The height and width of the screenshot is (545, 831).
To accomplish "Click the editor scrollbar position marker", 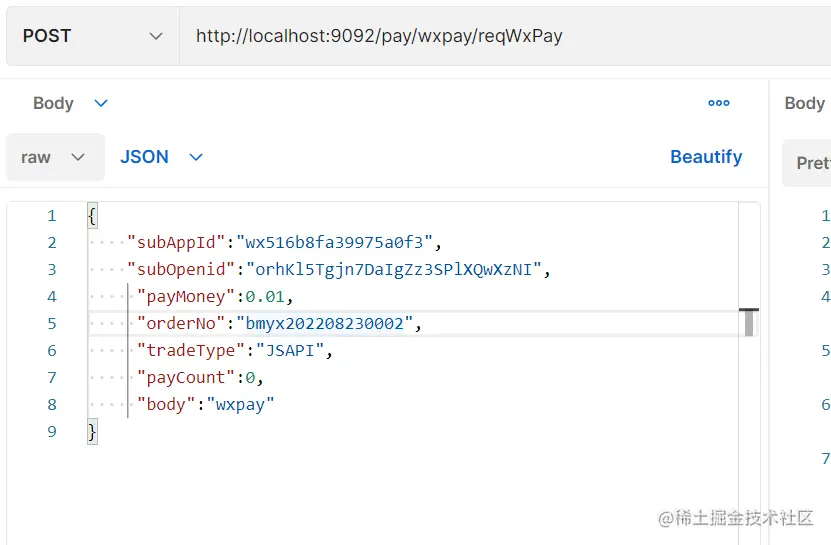I will pos(748,322).
